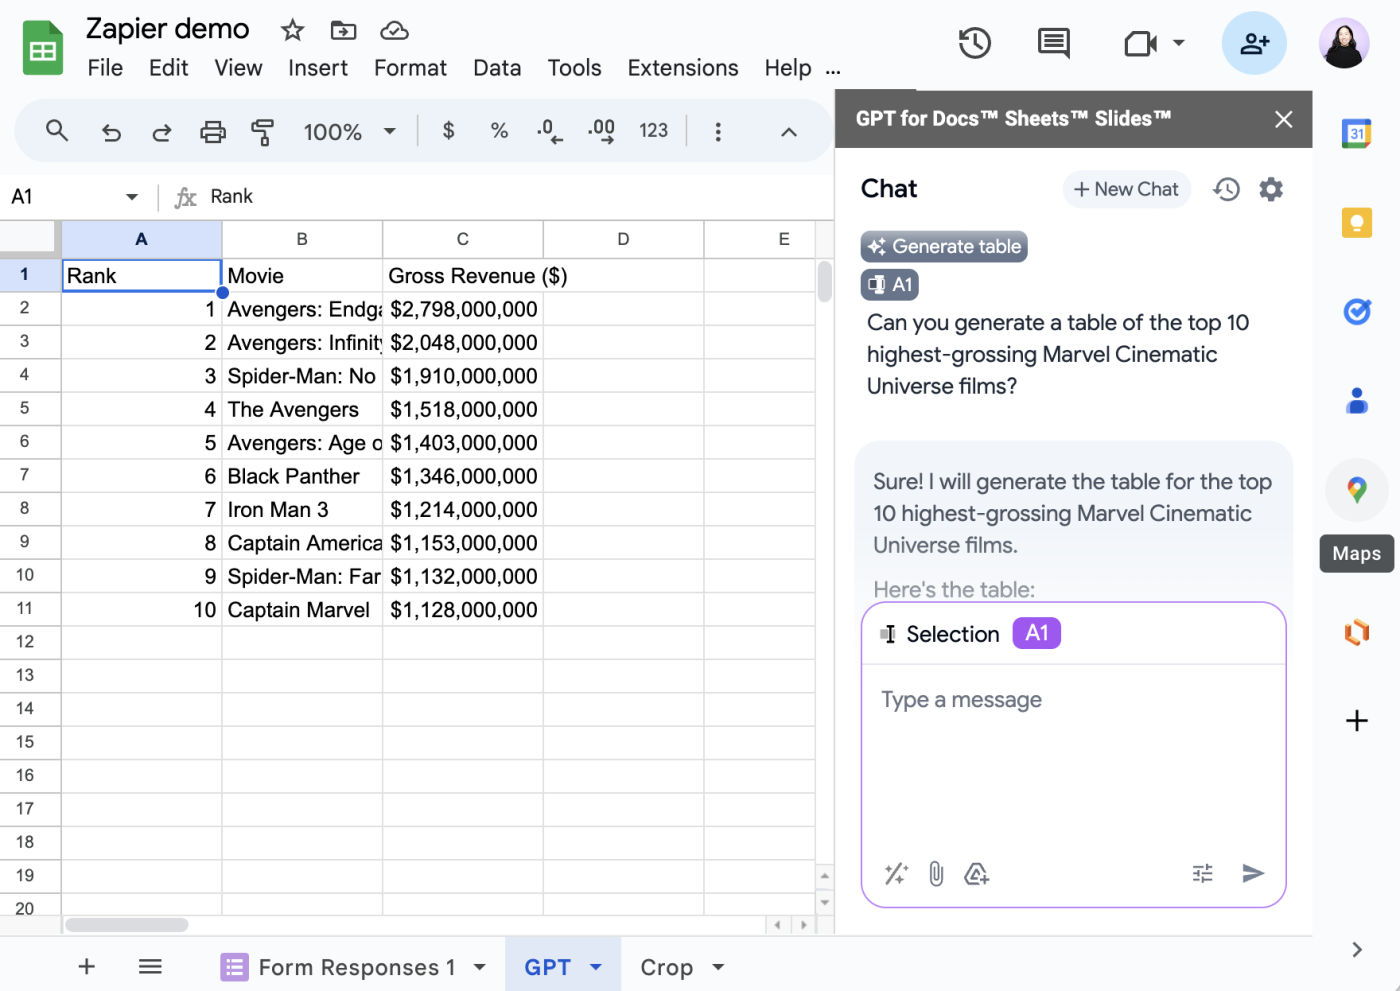The height and width of the screenshot is (991, 1400).
Task: Add a file from Google Drive
Action: pos(976,874)
